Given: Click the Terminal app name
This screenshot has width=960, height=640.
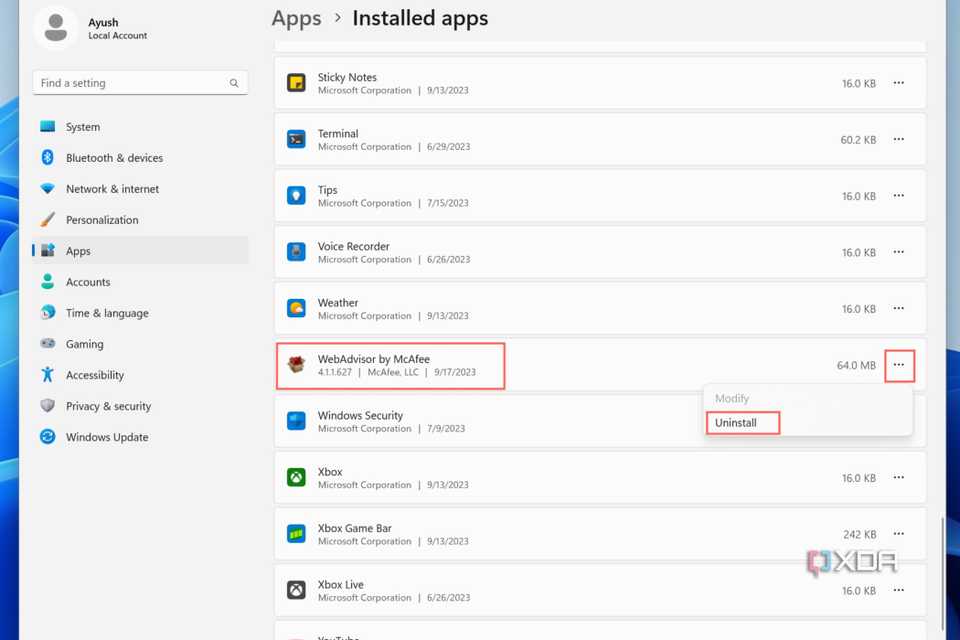Looking at the screenshot, I should [338, 134].
